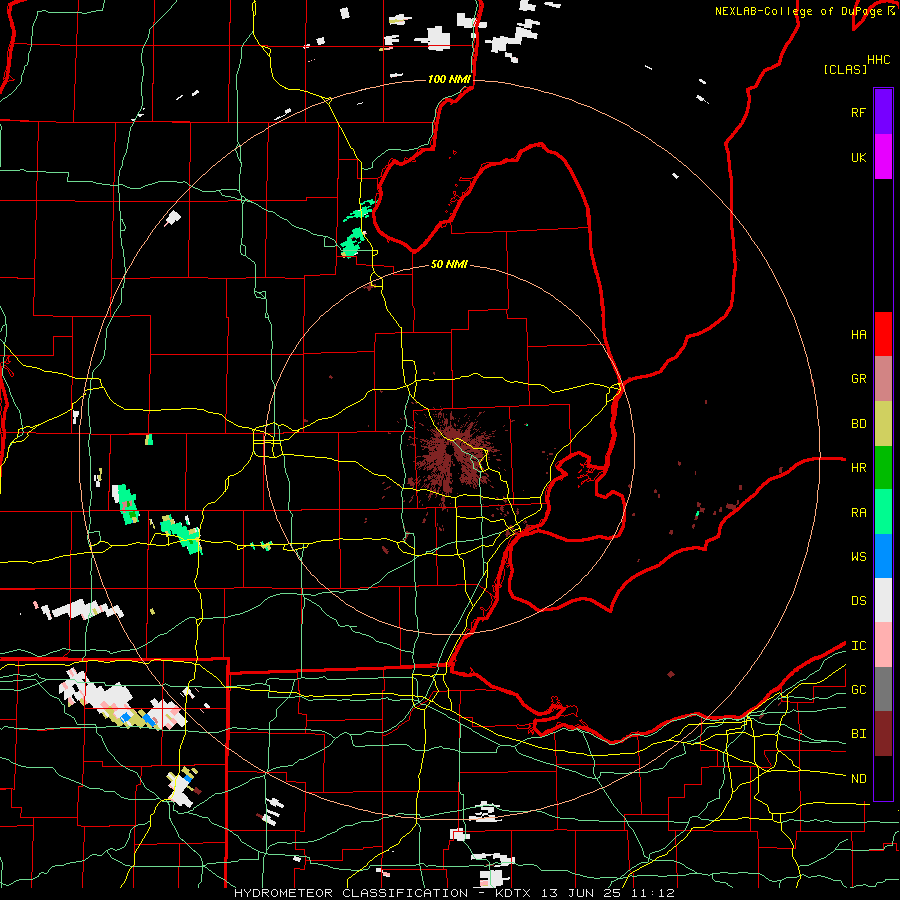The image size is (900, 900).
Task: Click the UK legend label
Action: click(858, 158)
